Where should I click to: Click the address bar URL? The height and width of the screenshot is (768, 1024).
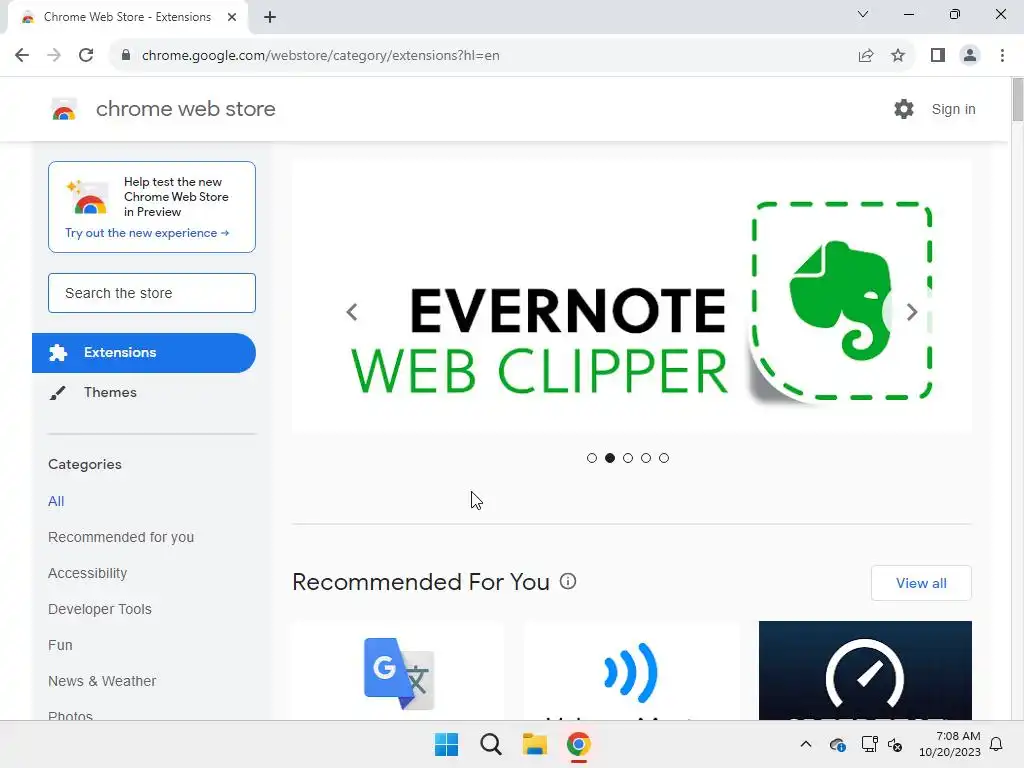[x=321, y=56]
